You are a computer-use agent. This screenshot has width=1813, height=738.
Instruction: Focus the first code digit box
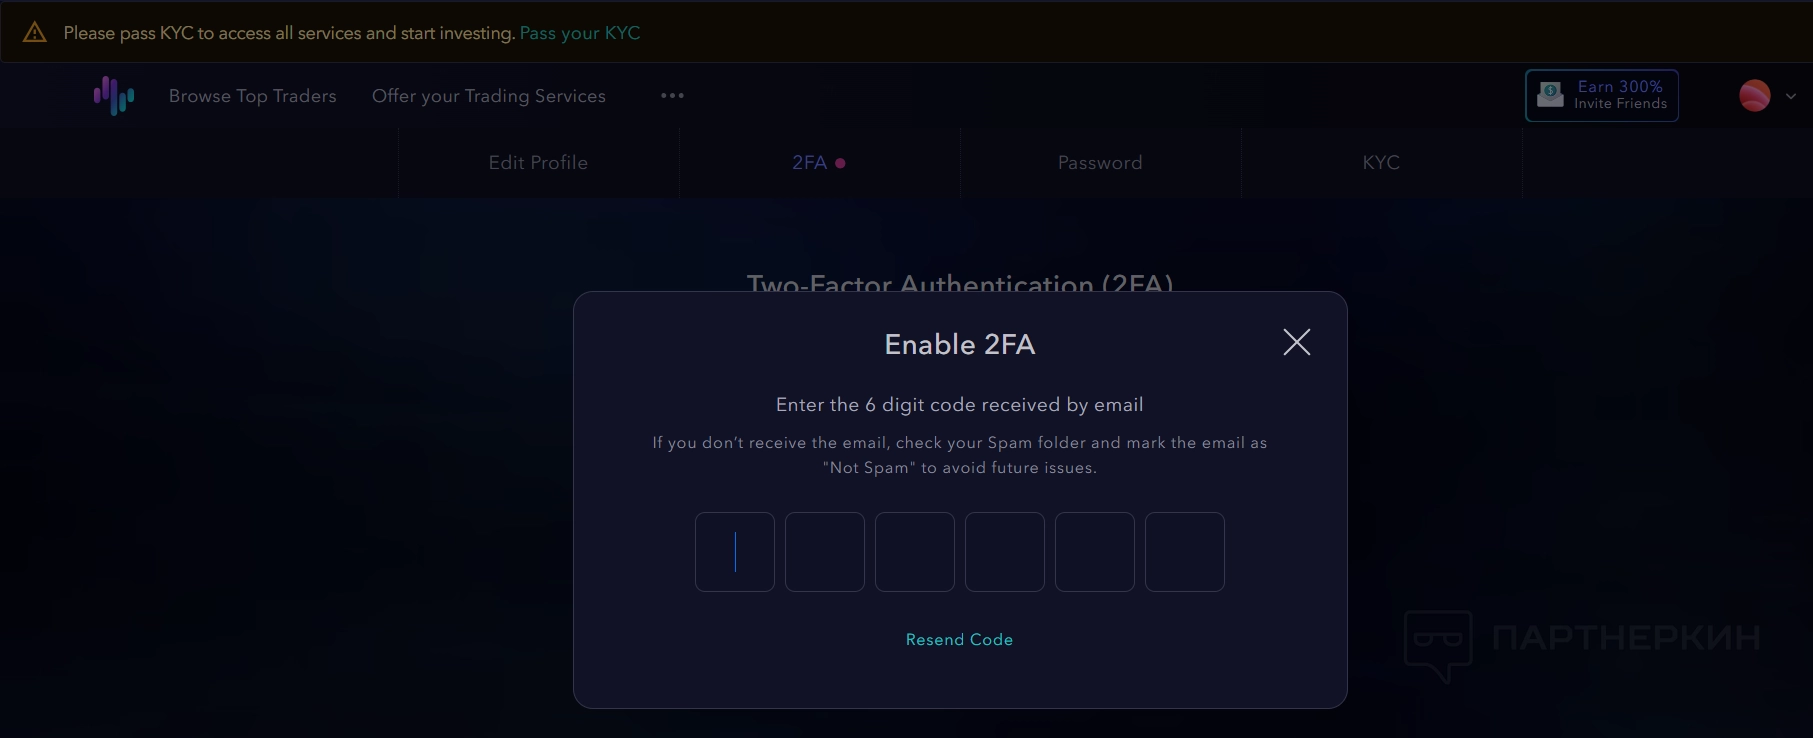735,552
